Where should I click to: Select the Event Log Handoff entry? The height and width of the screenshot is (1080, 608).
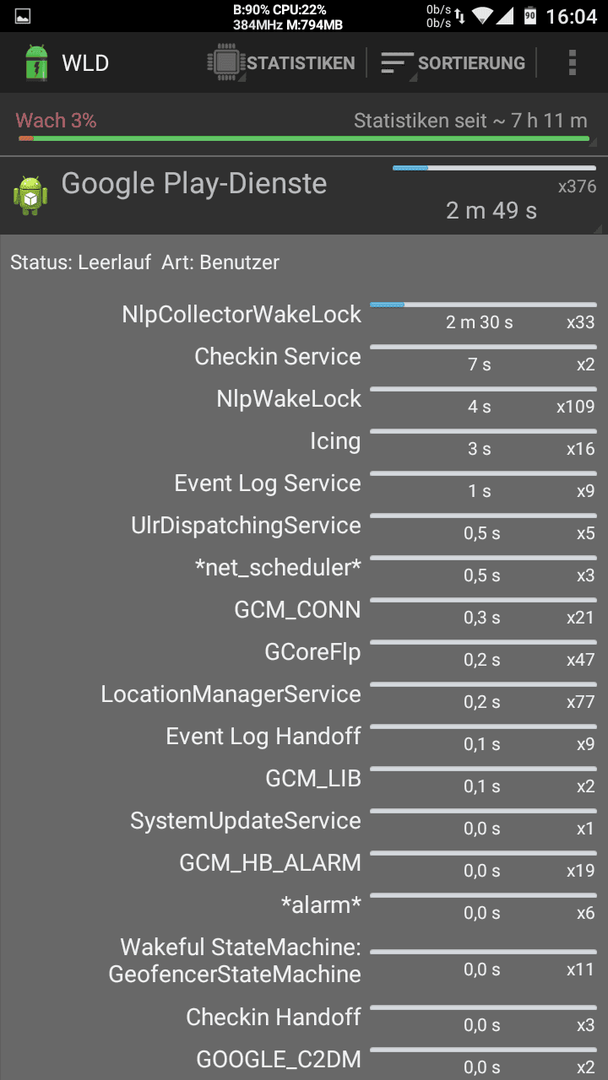pos(304,736)
